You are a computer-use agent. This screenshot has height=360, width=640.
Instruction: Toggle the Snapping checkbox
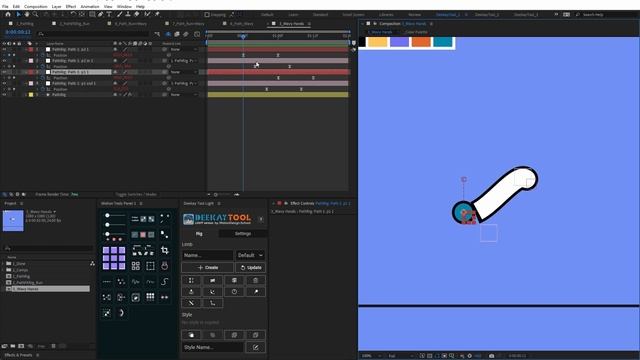[207, 15]
